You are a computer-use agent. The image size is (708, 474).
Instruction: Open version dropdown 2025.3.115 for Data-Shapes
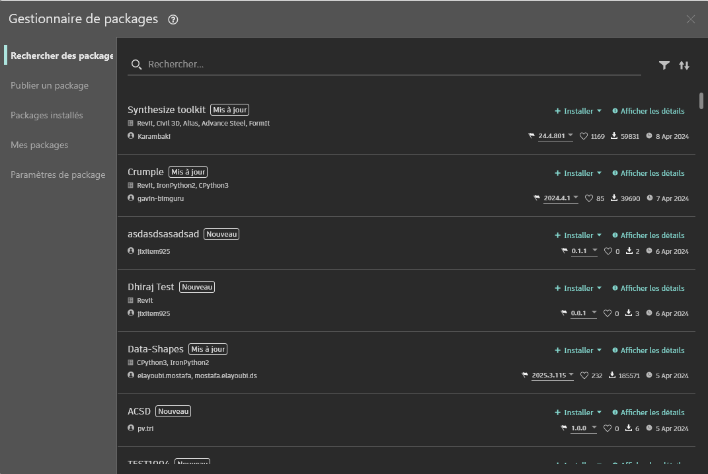pos(553,375)
